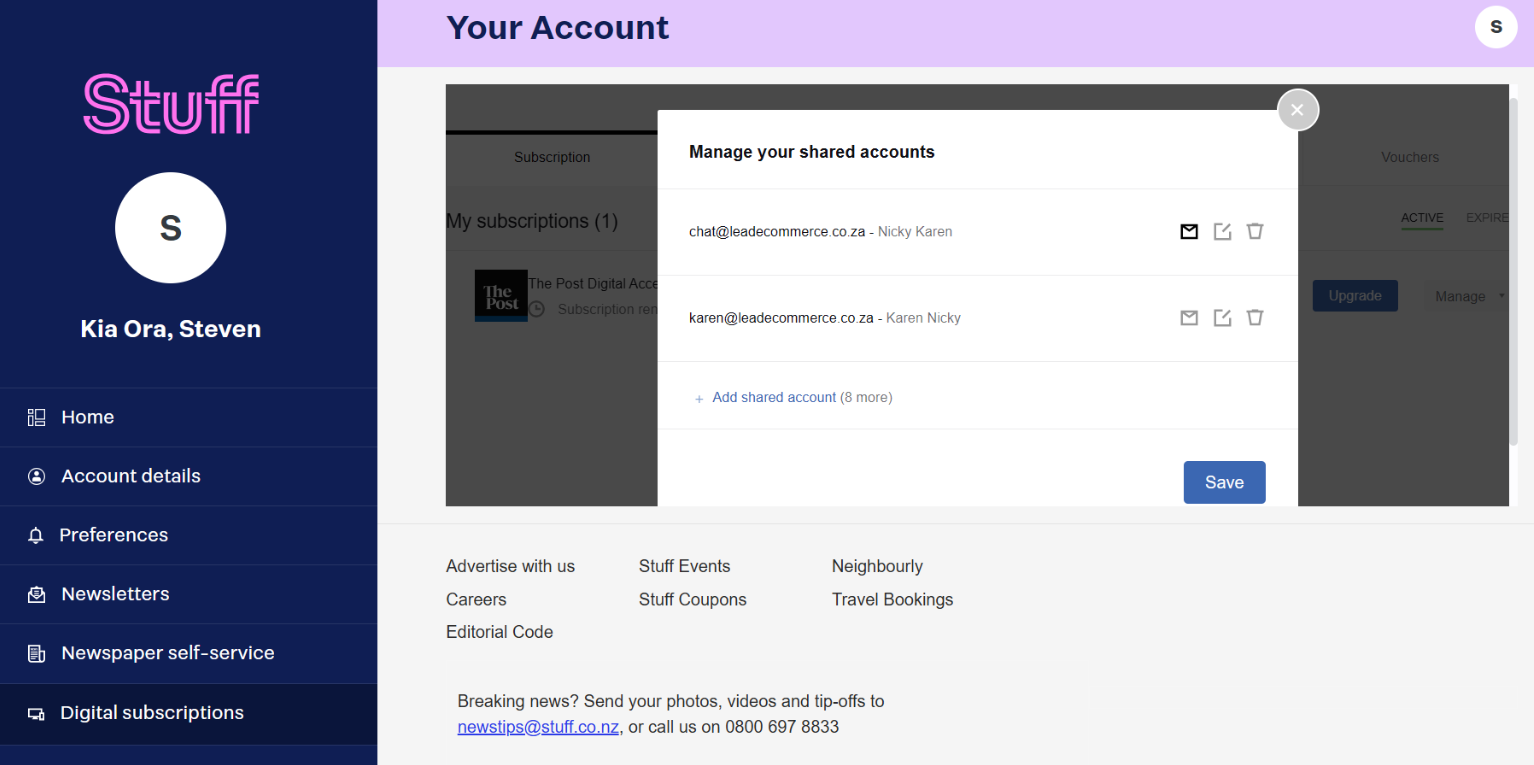Click the Preferences bell icon
The height and width of the screenshot is (765, 1534).
[x=36, y=535]
